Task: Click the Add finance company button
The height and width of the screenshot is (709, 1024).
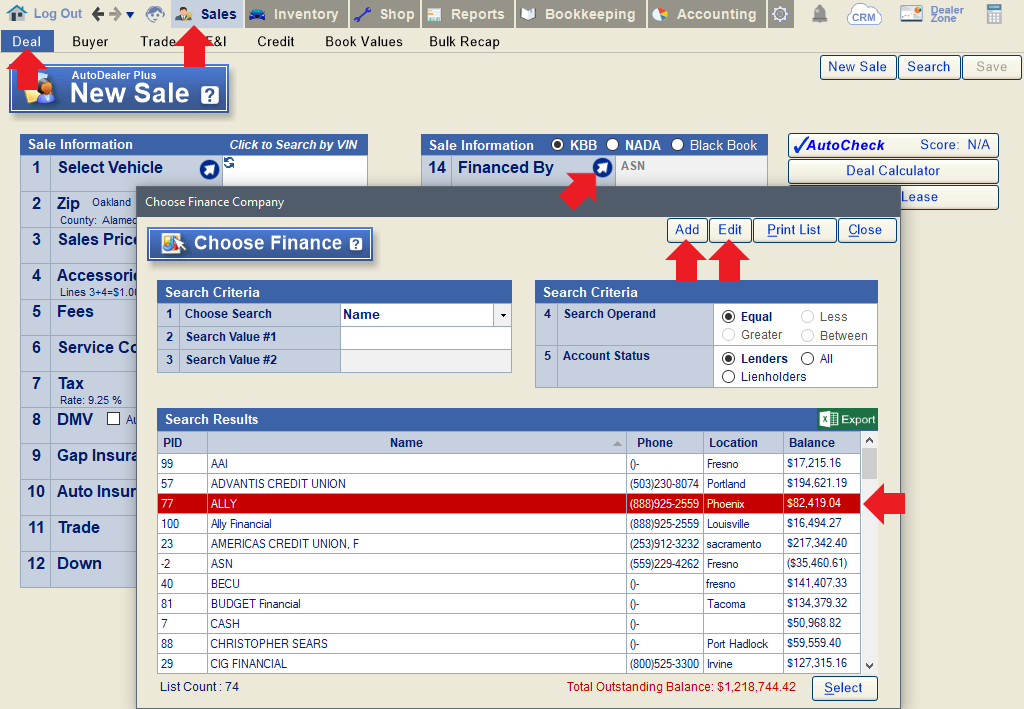Action: point(687,230)
